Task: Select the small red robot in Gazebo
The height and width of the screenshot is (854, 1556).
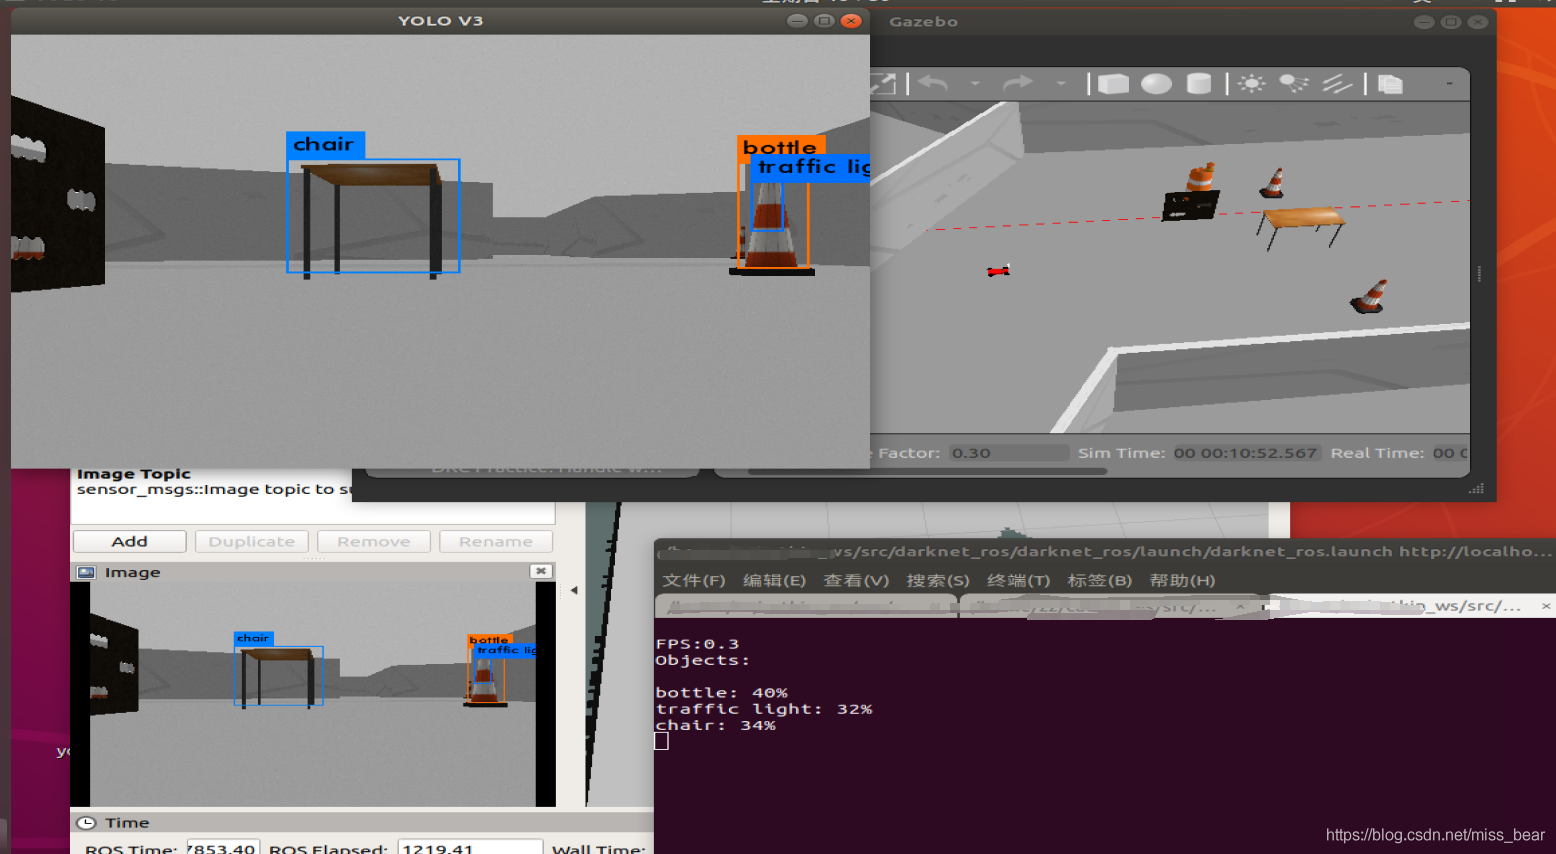Action: point(998,270)
